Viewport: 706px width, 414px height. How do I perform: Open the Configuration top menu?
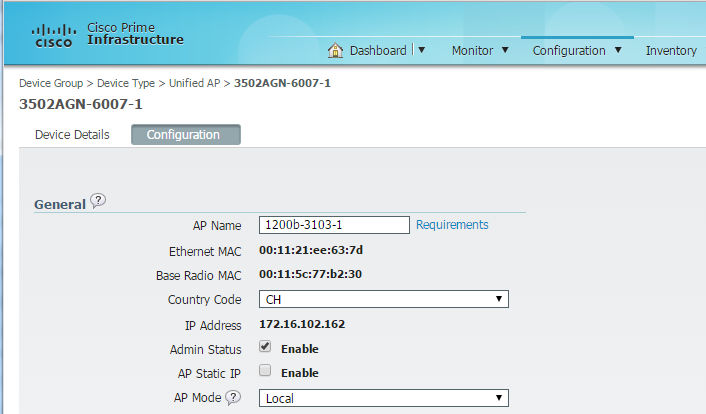[569, 50]
